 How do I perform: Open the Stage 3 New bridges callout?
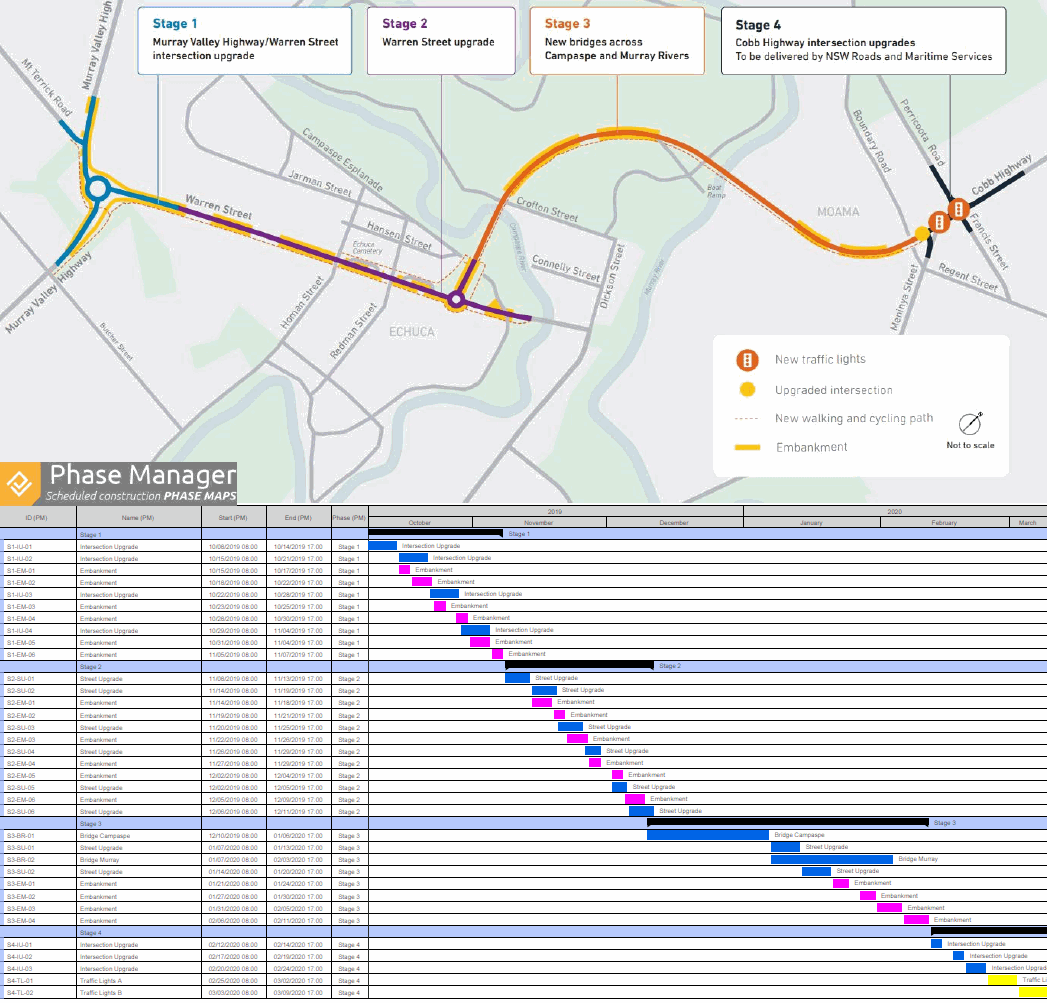[x=617, y=41]
